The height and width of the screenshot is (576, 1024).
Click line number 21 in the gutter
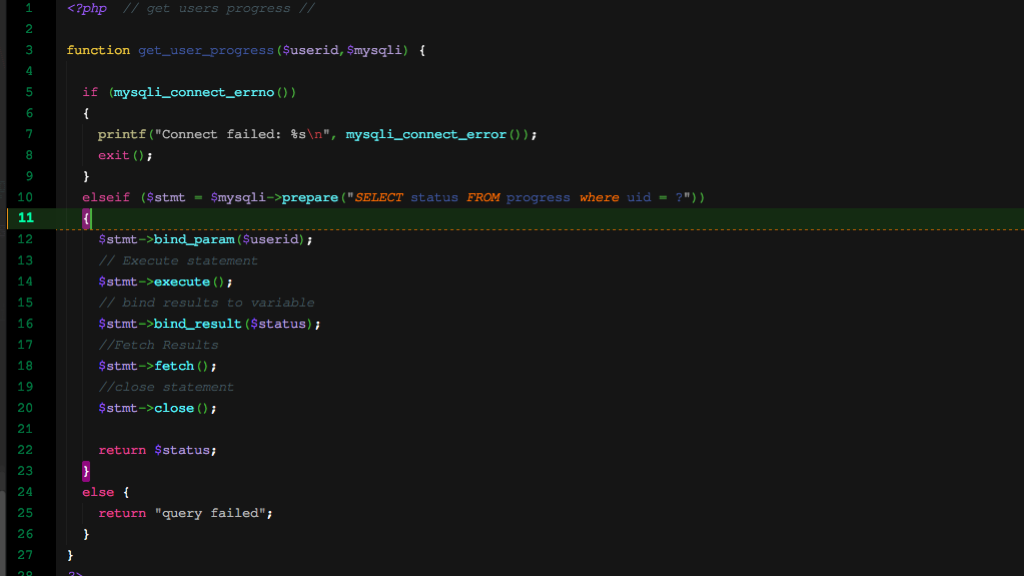[25, 429]
